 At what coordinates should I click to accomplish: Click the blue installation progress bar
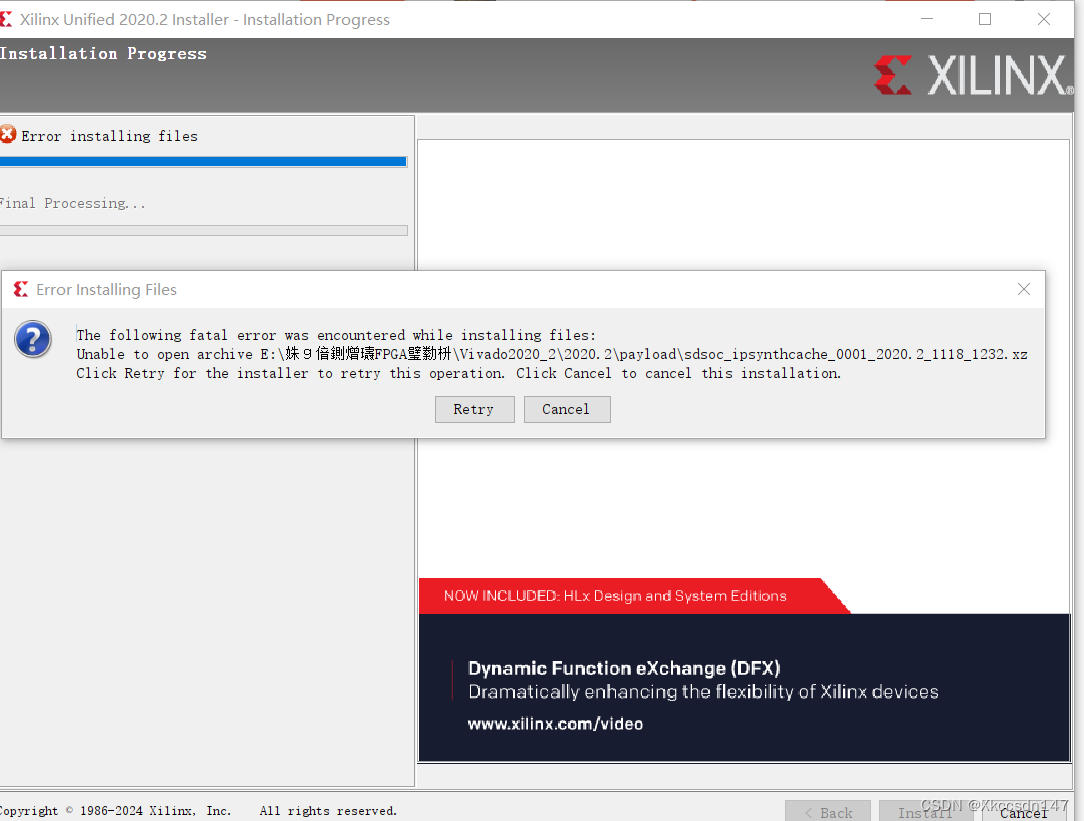(x=203, y=162)
